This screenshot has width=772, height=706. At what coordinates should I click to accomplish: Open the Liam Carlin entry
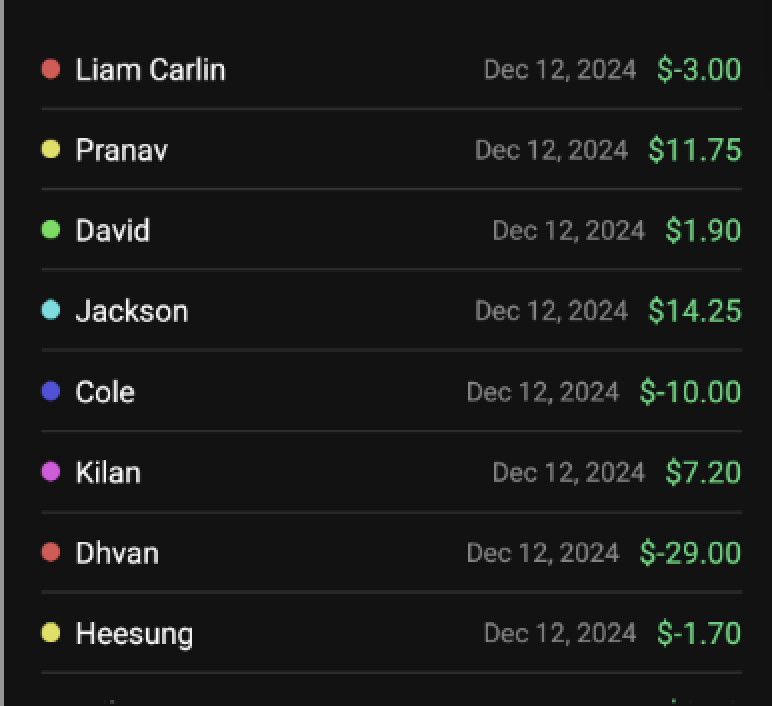391,69
